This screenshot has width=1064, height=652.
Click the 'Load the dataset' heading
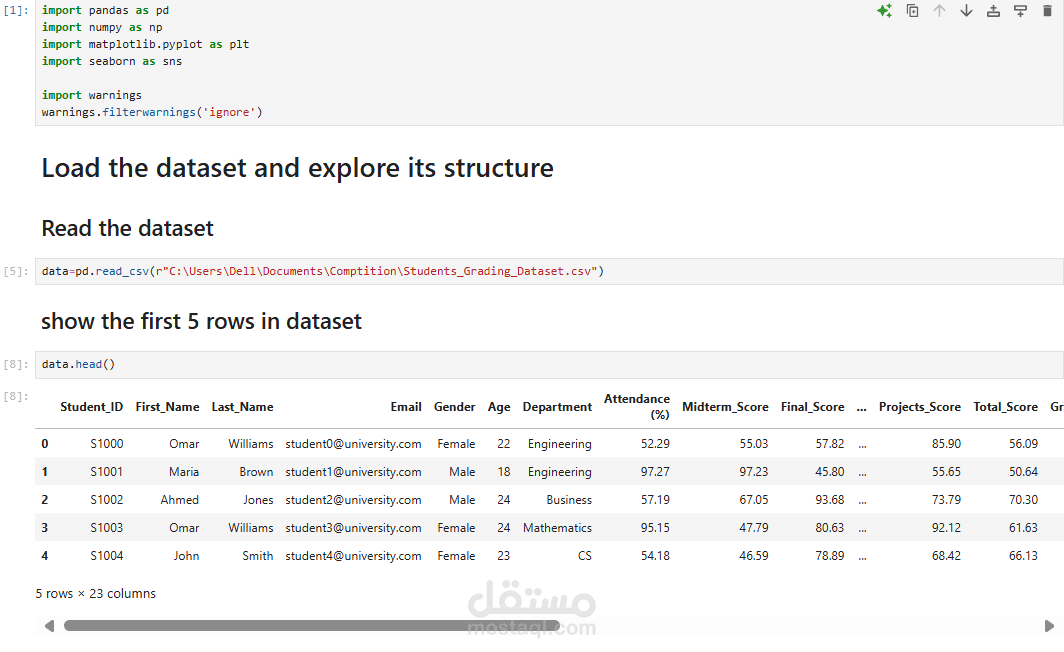tap(297, 168)
